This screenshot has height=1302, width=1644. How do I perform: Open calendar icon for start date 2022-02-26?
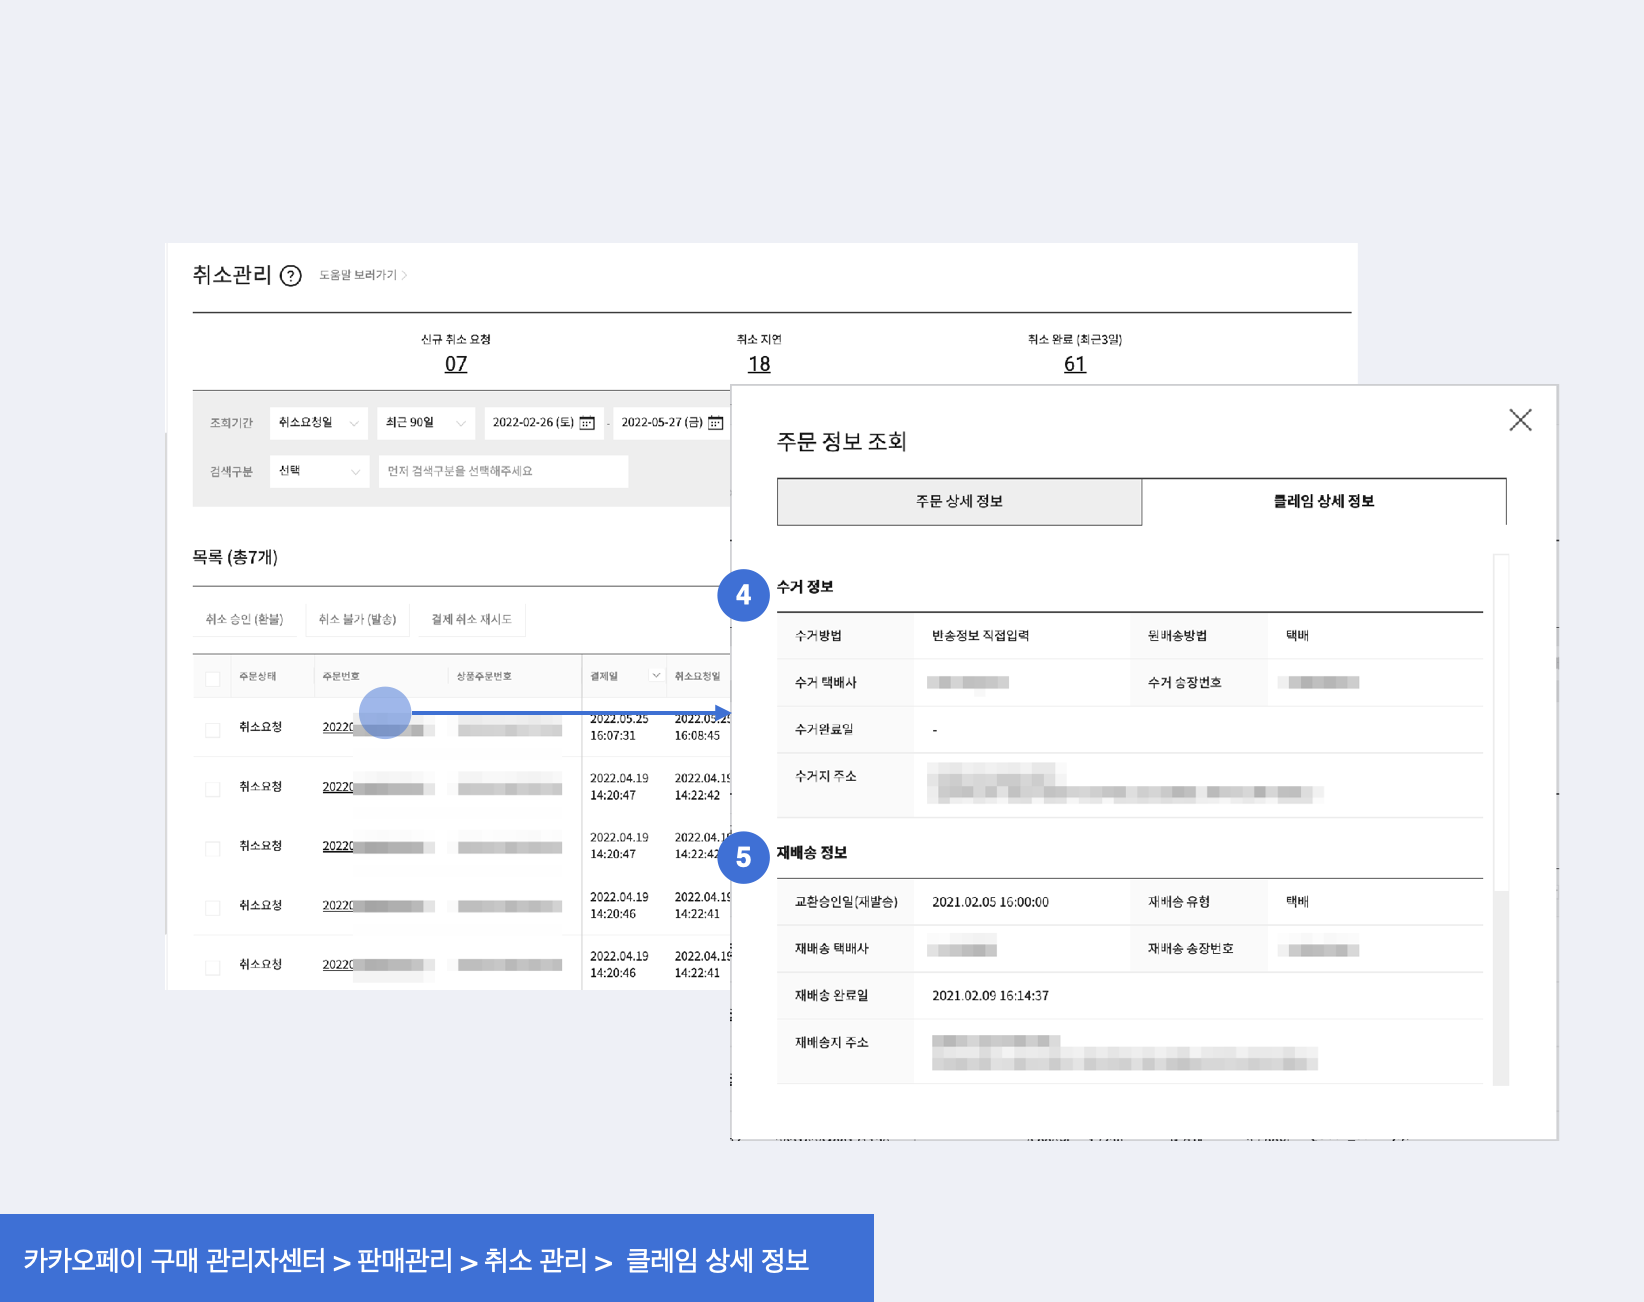click(x=587, y=423)
